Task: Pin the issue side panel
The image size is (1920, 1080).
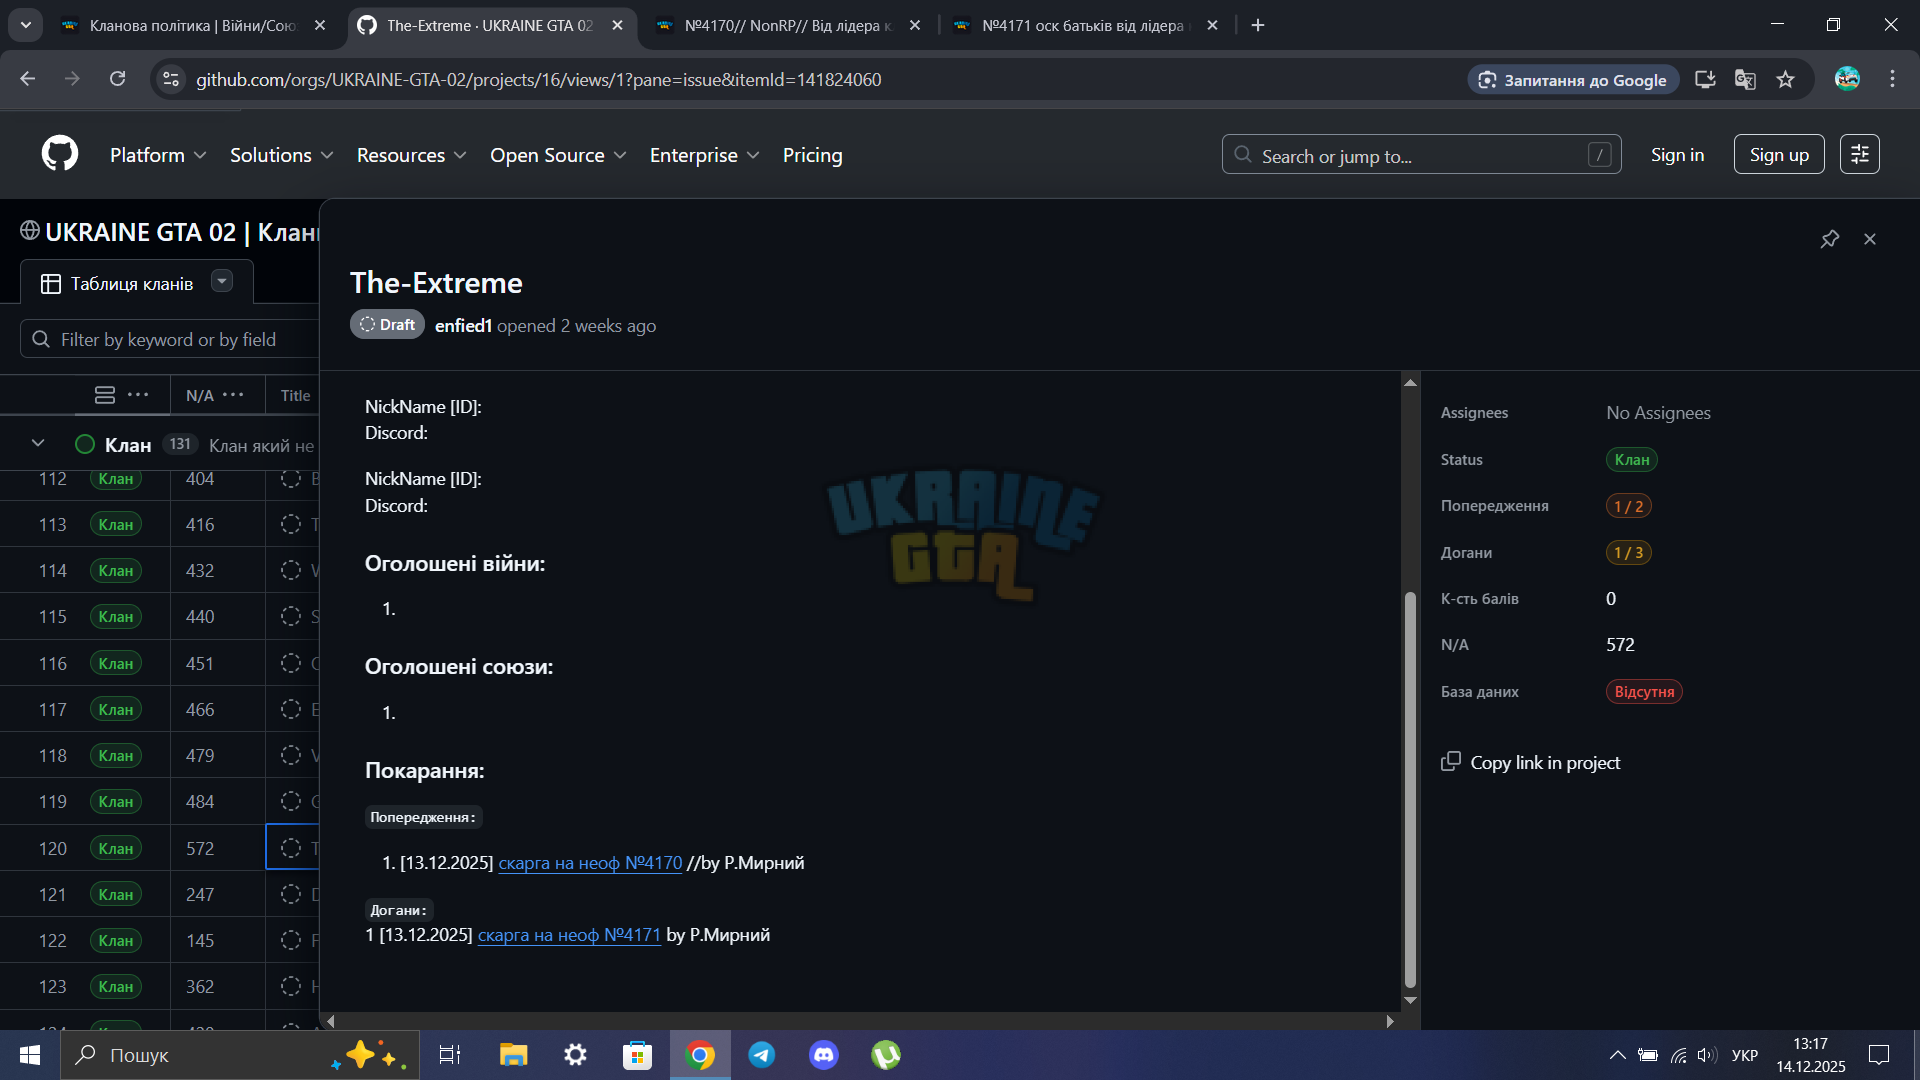Action: 1830,239
